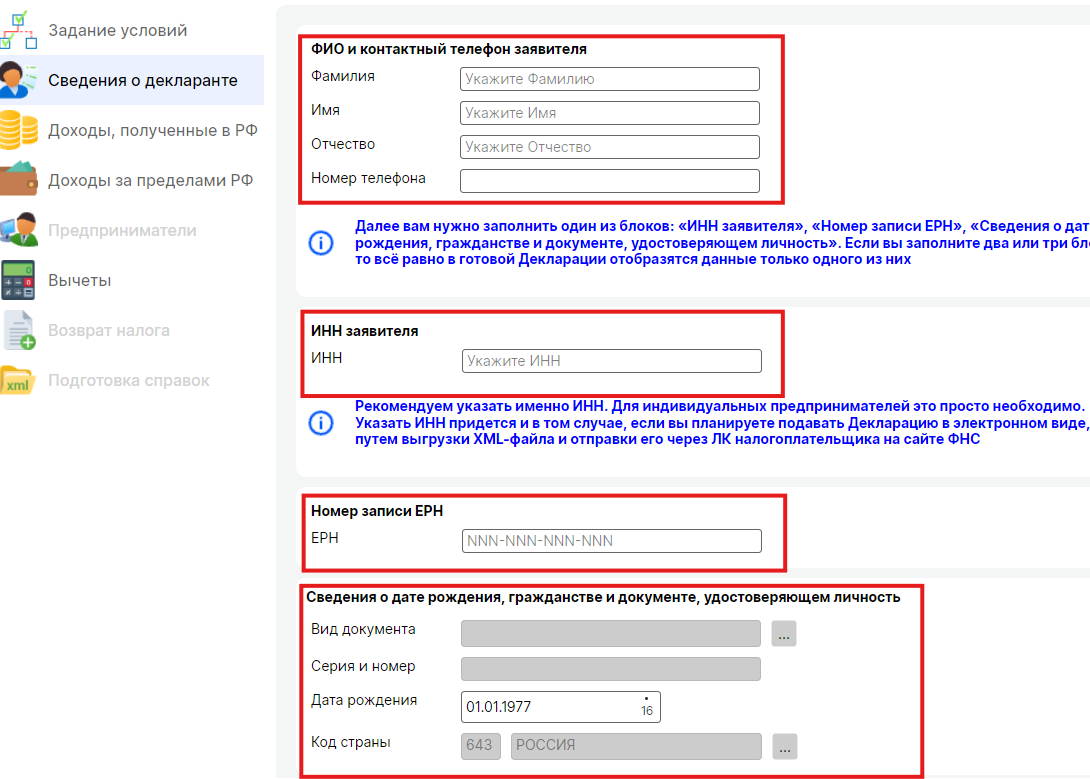This screenshot has width=1090, height=779.
Task: Click the Имя text field
Action: point(609,113)
